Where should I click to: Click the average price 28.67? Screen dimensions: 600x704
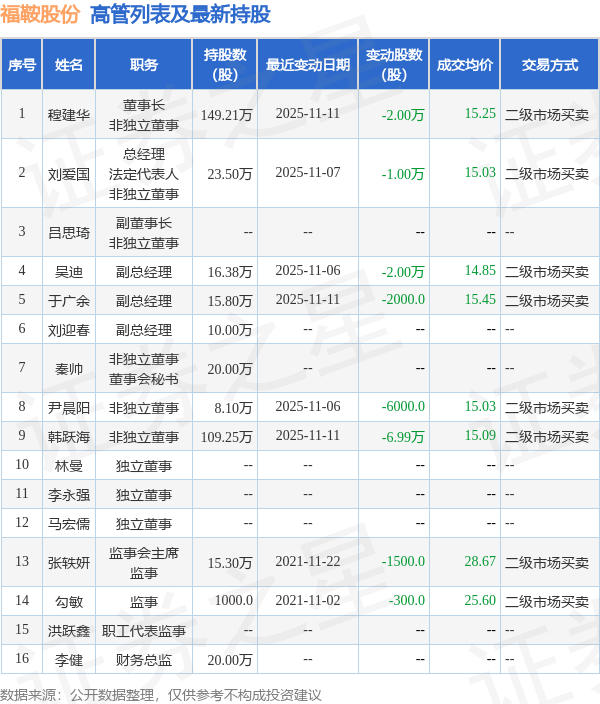pyautogui.click(x=480, y=561)
